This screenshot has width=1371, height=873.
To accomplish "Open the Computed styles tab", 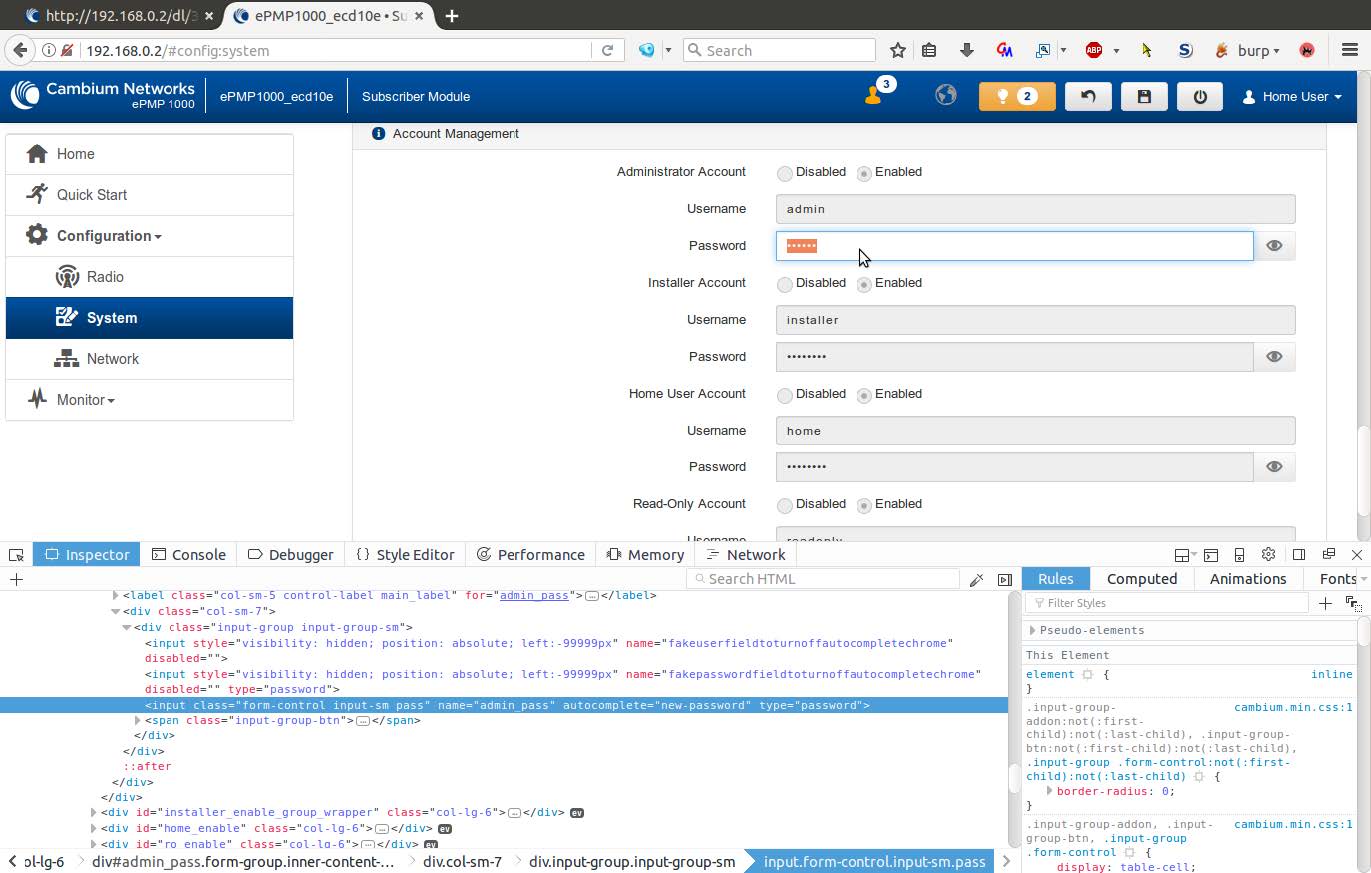I will pos(1141,579).
